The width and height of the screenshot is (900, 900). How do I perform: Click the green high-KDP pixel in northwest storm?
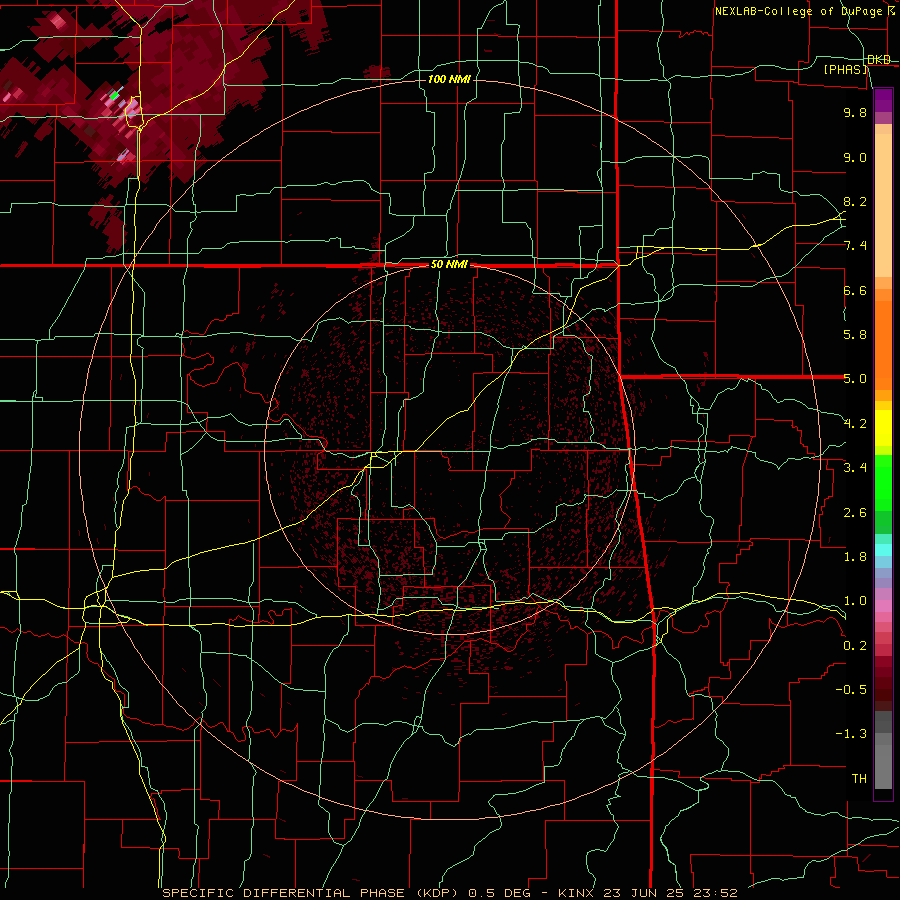click(115, 95)
